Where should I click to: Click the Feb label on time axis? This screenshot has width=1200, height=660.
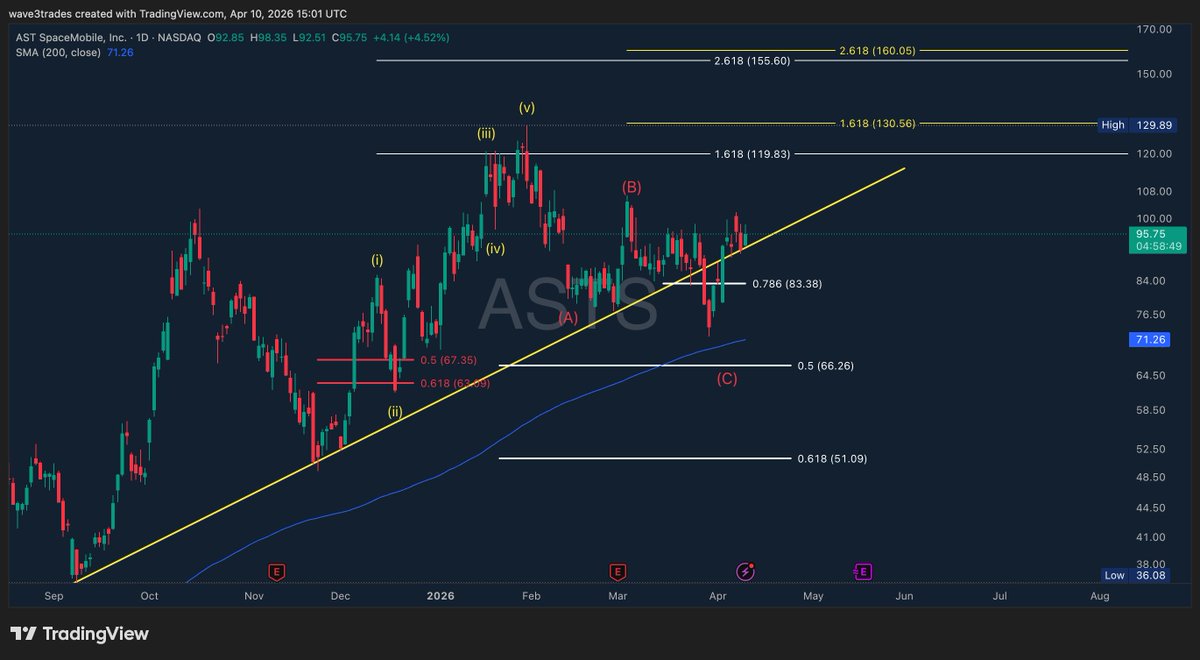click(531, 596)
